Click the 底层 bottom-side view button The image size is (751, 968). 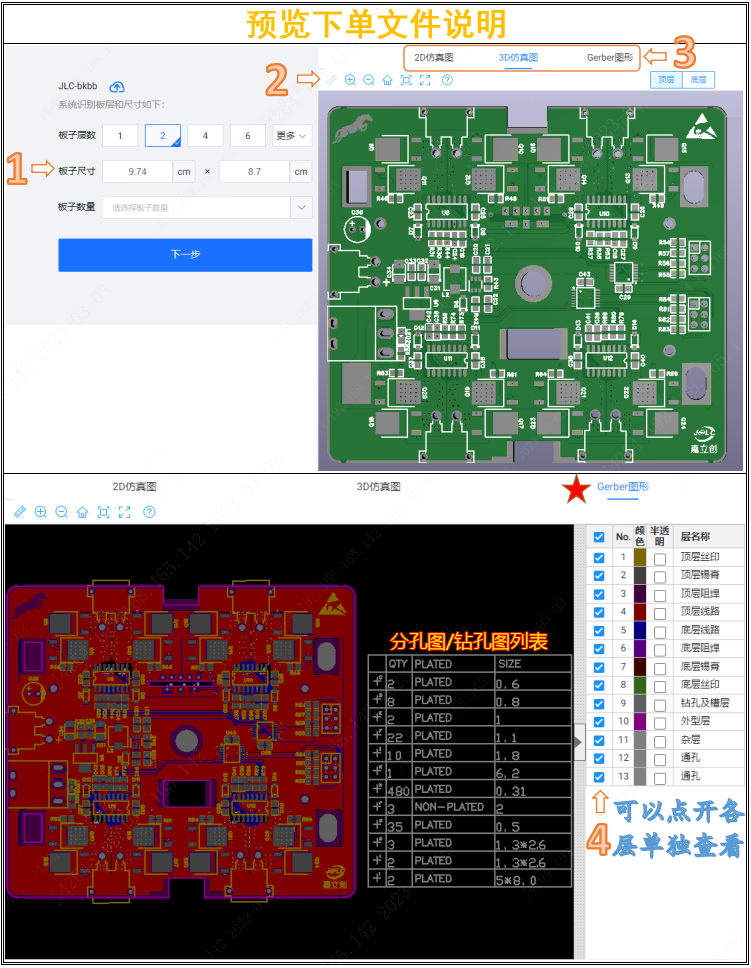click(699, 79)
